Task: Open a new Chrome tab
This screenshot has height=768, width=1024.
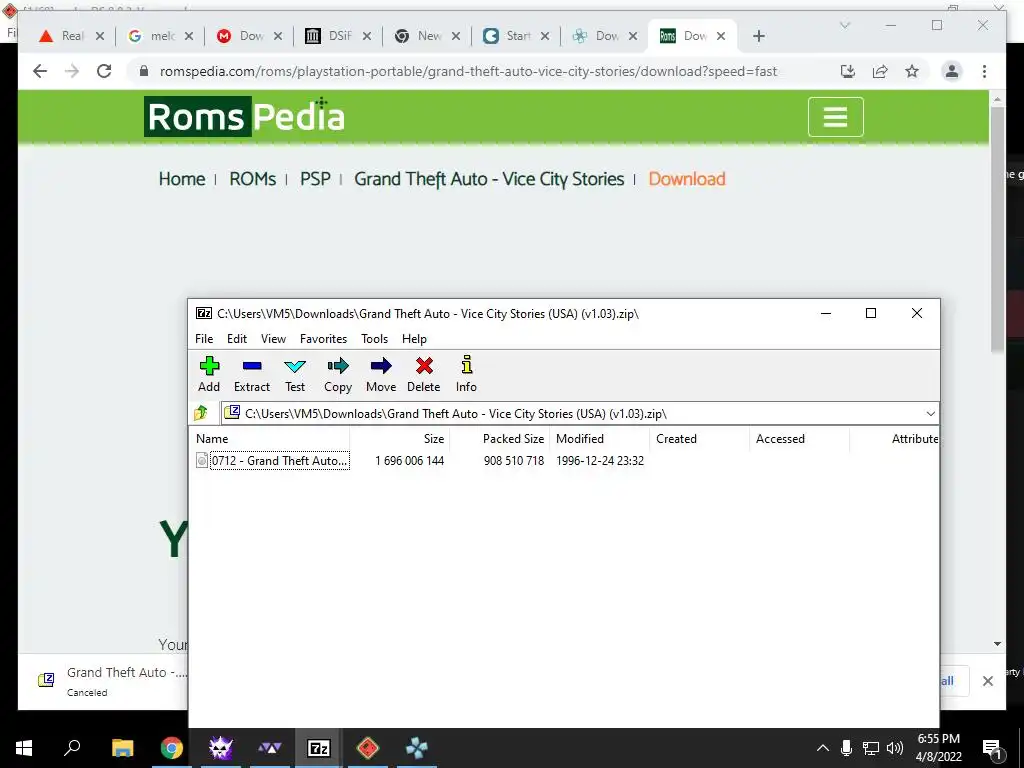Action: (758, 36)
